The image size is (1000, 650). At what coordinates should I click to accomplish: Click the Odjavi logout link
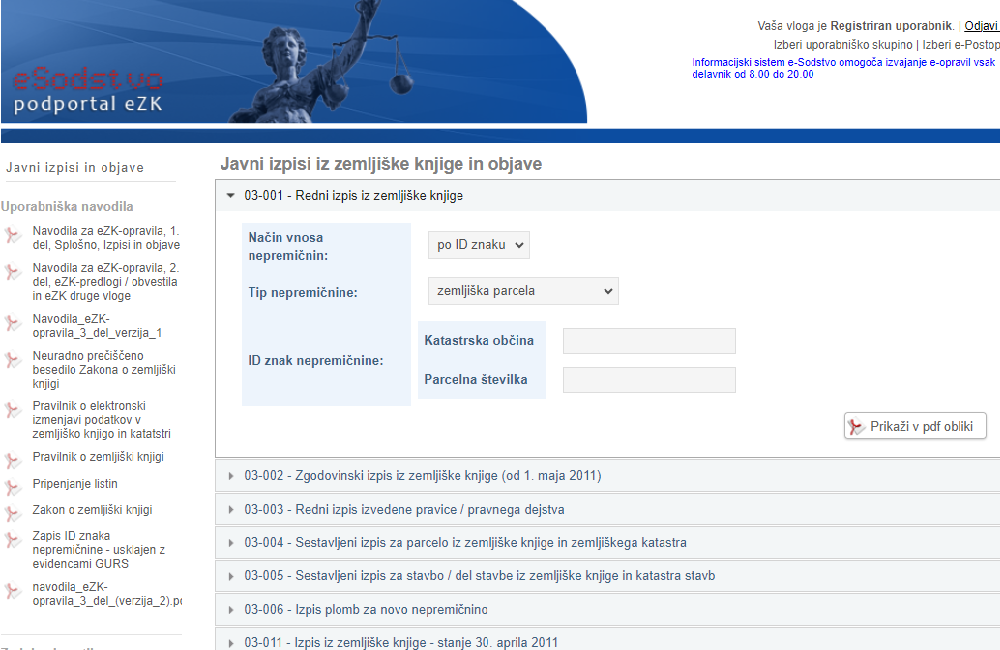coord(981,26)
